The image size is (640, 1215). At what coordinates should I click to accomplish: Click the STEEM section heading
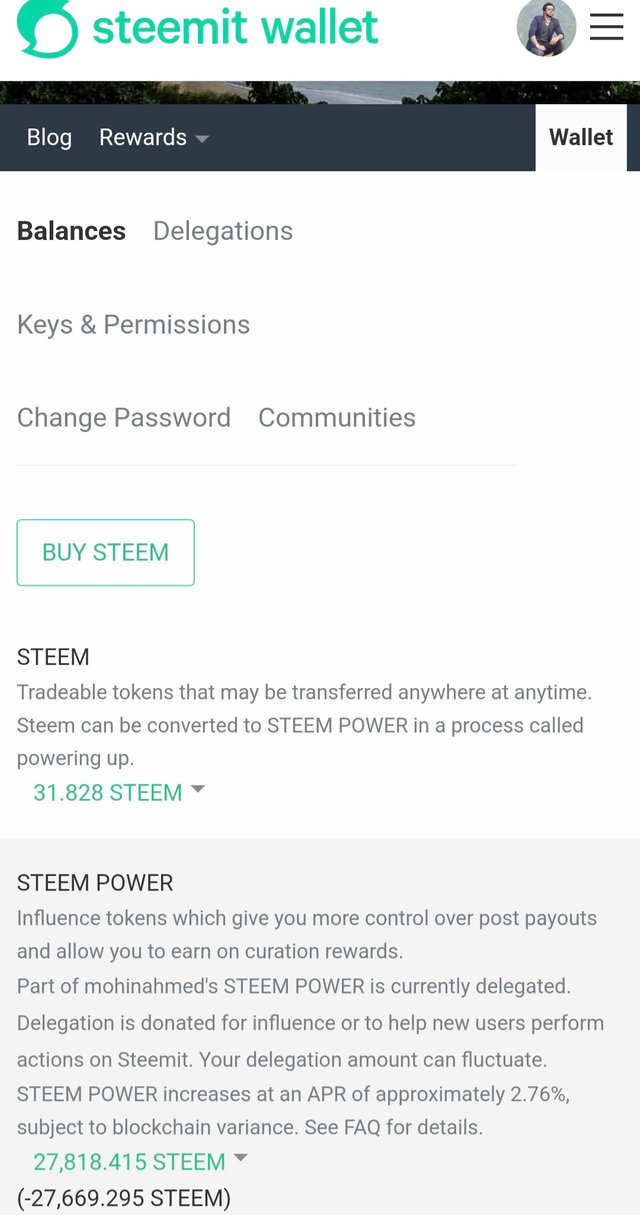tap(53, 657)
